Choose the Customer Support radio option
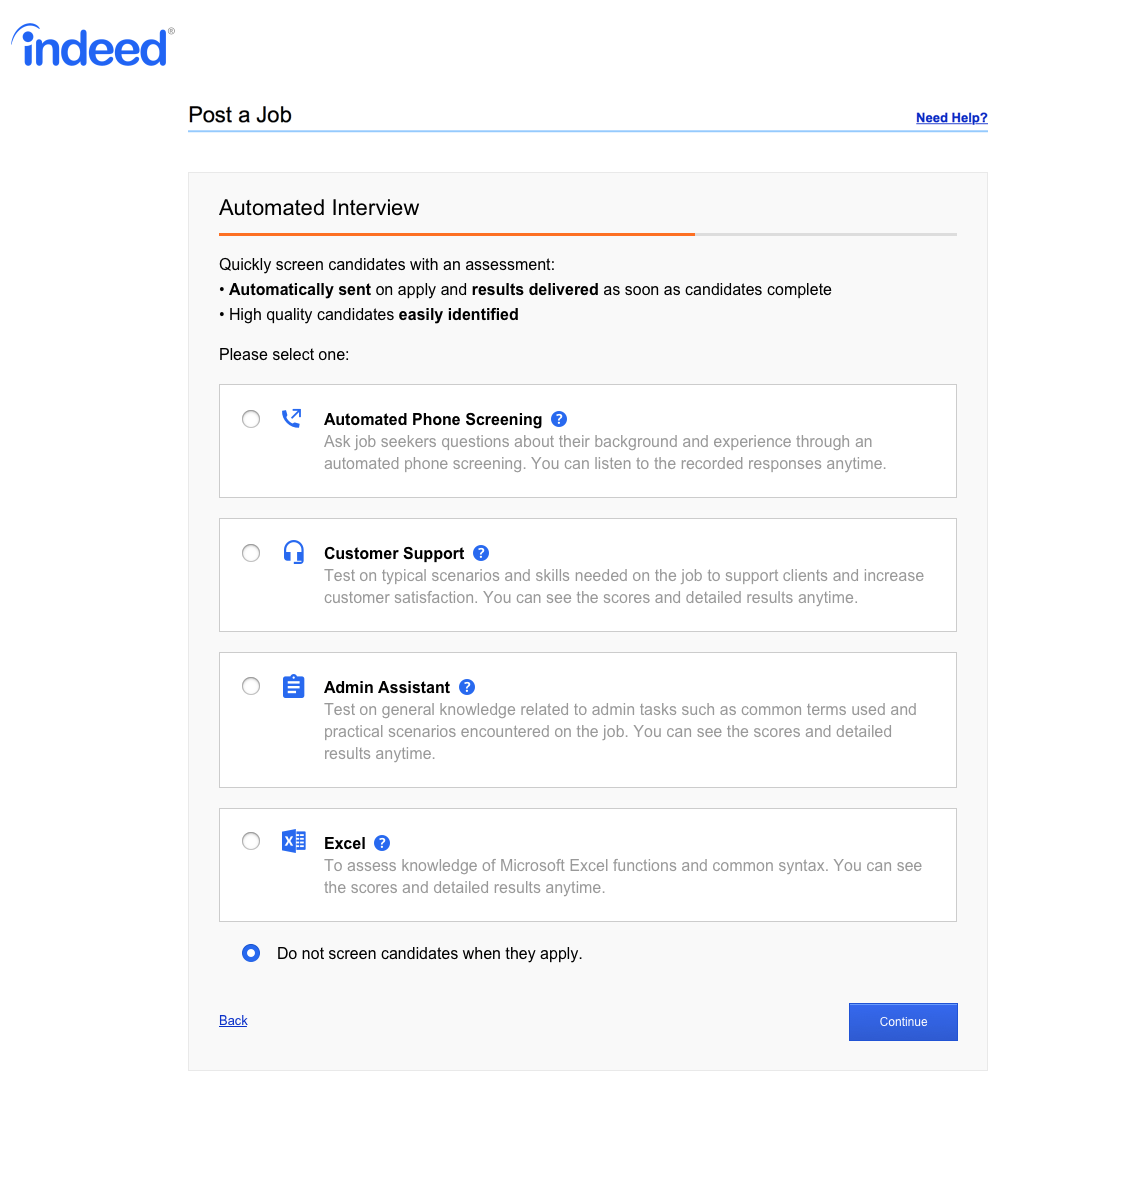Viewport: 1147px width, 1194px height. [x=251, y=553]
